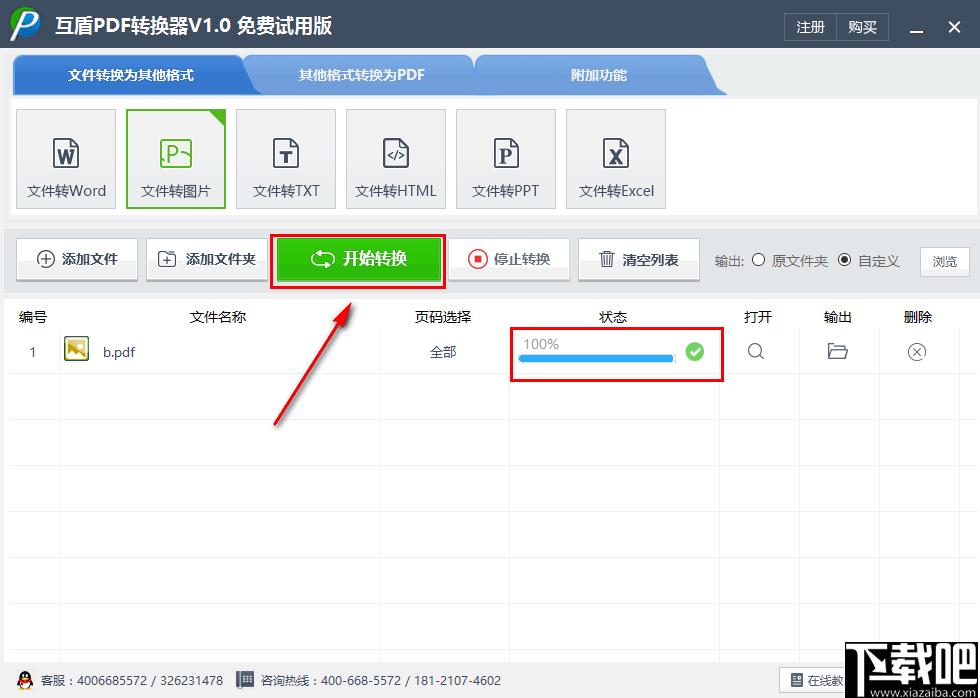Viewport: 980px width, 698px height.
Task: Click the telephone hotline icon
Action: [244, 680]
